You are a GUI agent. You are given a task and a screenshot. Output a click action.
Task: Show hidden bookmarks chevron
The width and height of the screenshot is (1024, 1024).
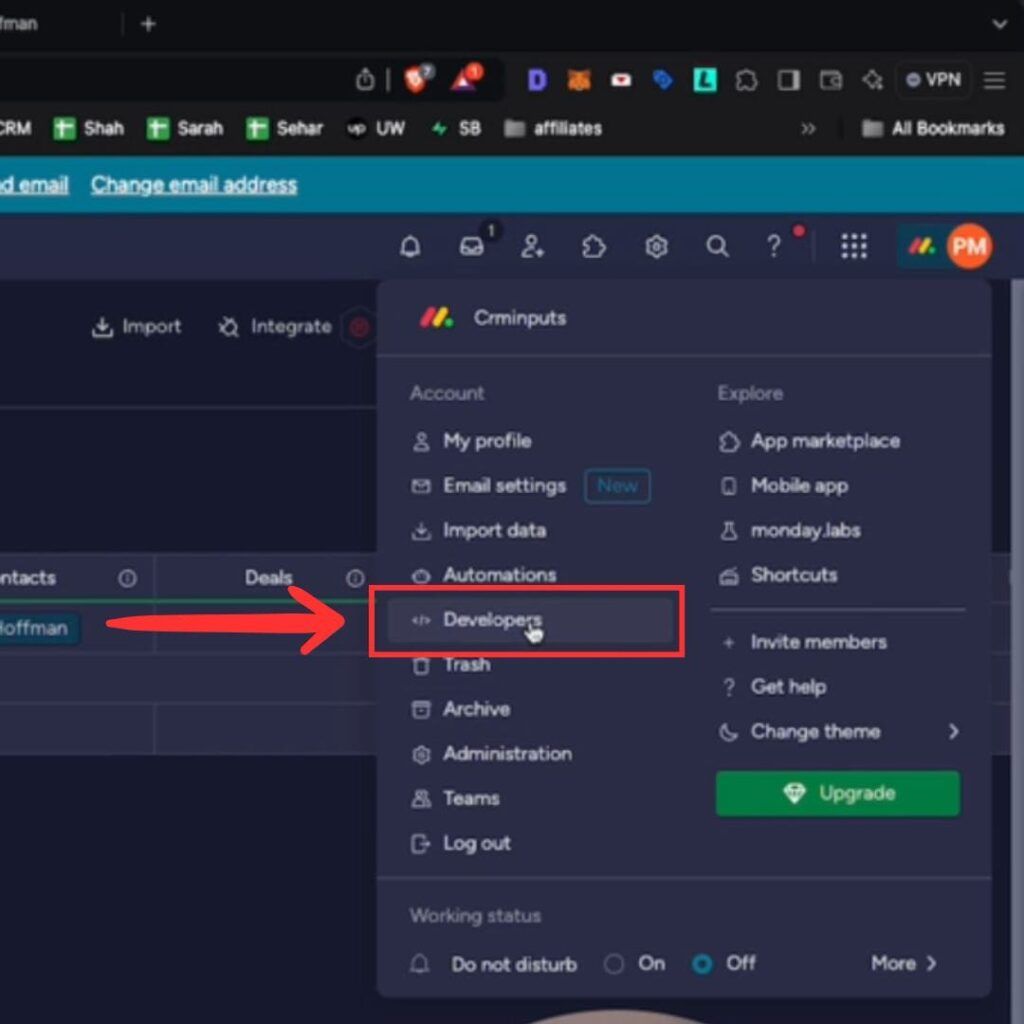click(x=808, y=129)
